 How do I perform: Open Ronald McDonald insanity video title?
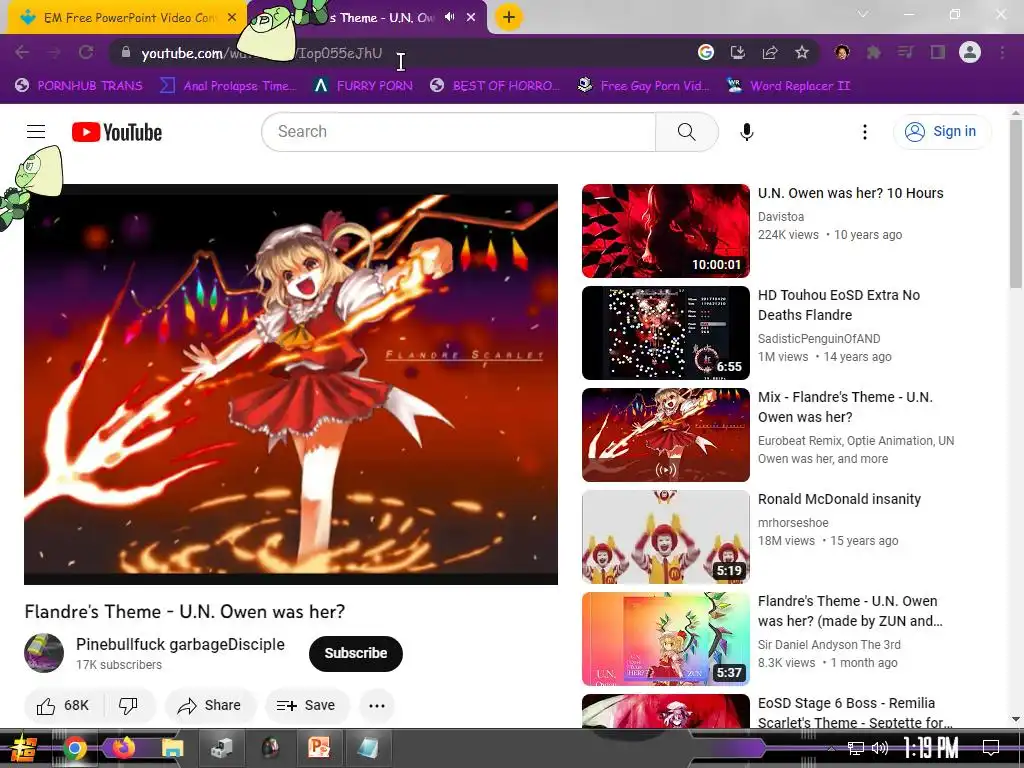pyautogui.click(x=839, y=499)
